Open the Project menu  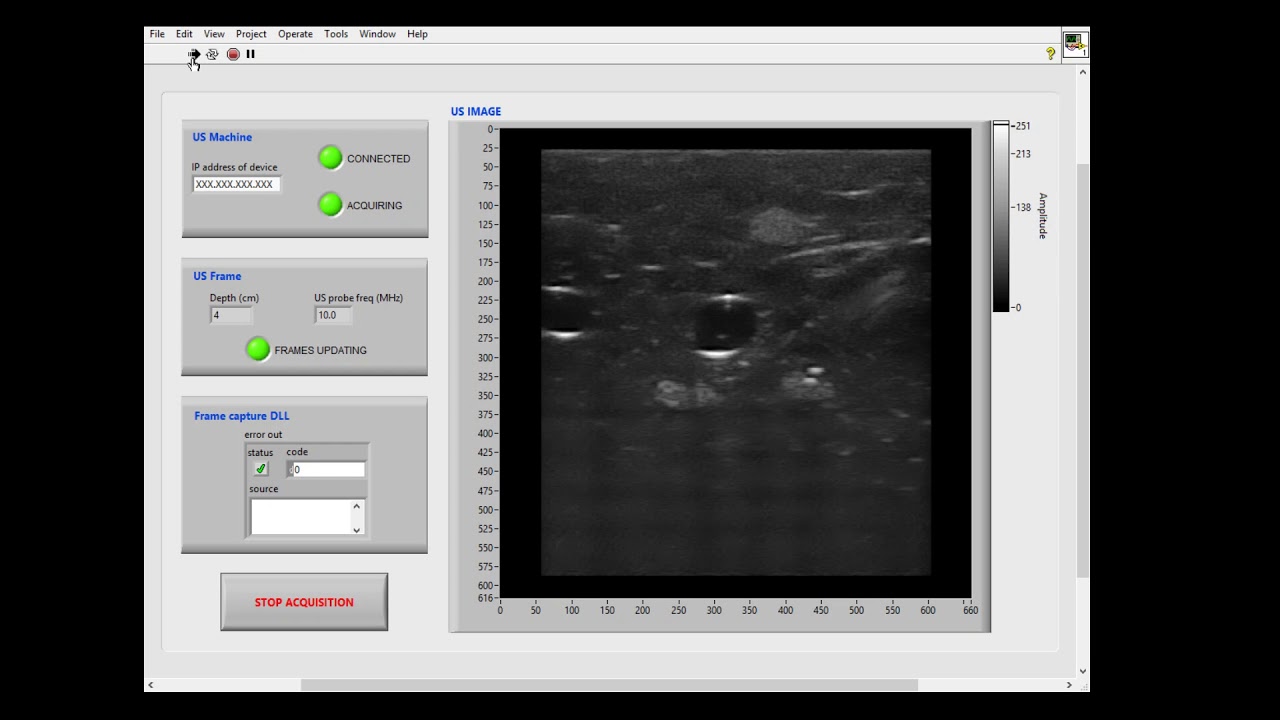tap(251, 34)
